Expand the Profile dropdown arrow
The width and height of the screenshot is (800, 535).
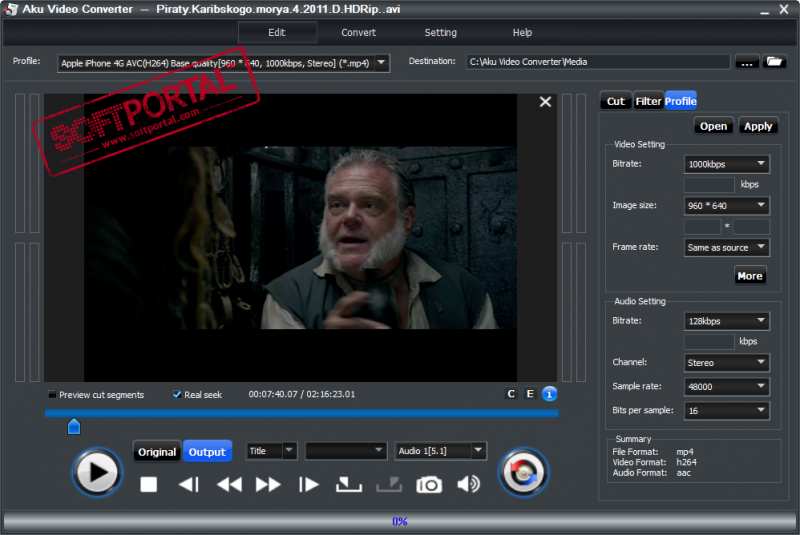[382, 63]
